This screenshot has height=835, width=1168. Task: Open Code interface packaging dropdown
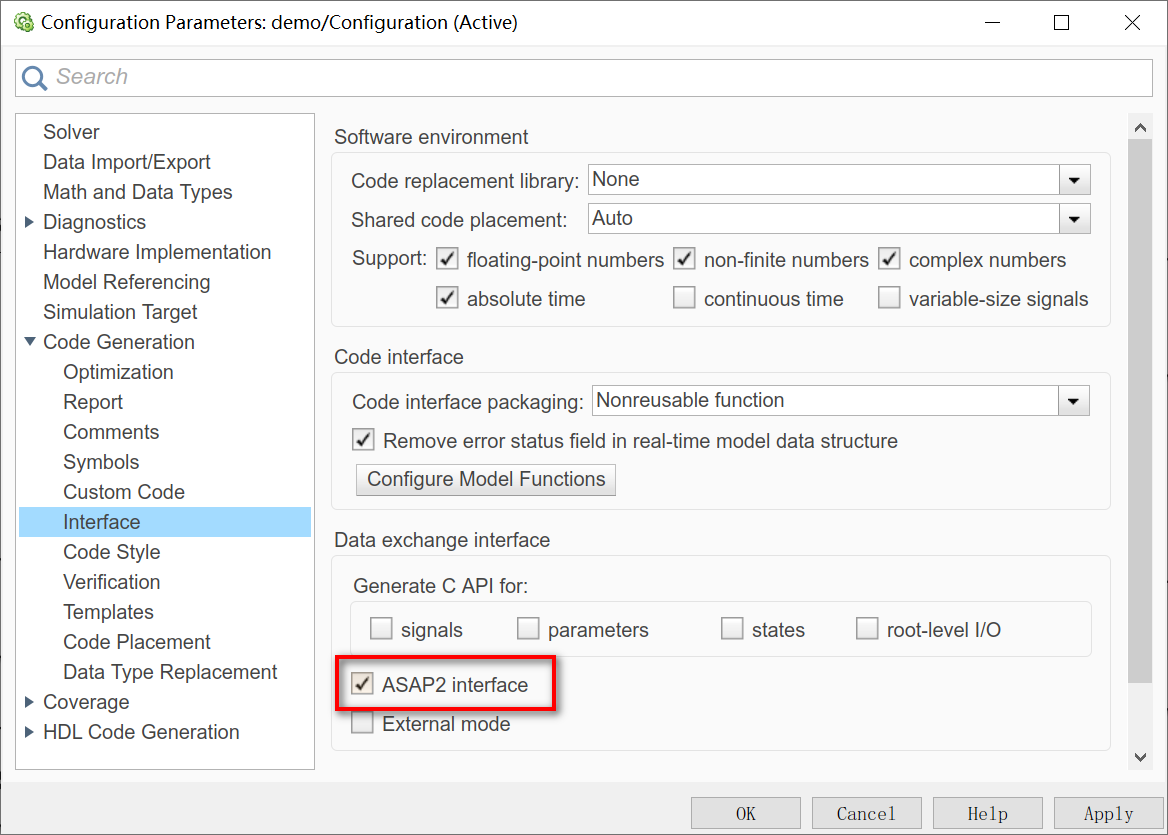pyautogui.click(x=1074, y=401)
